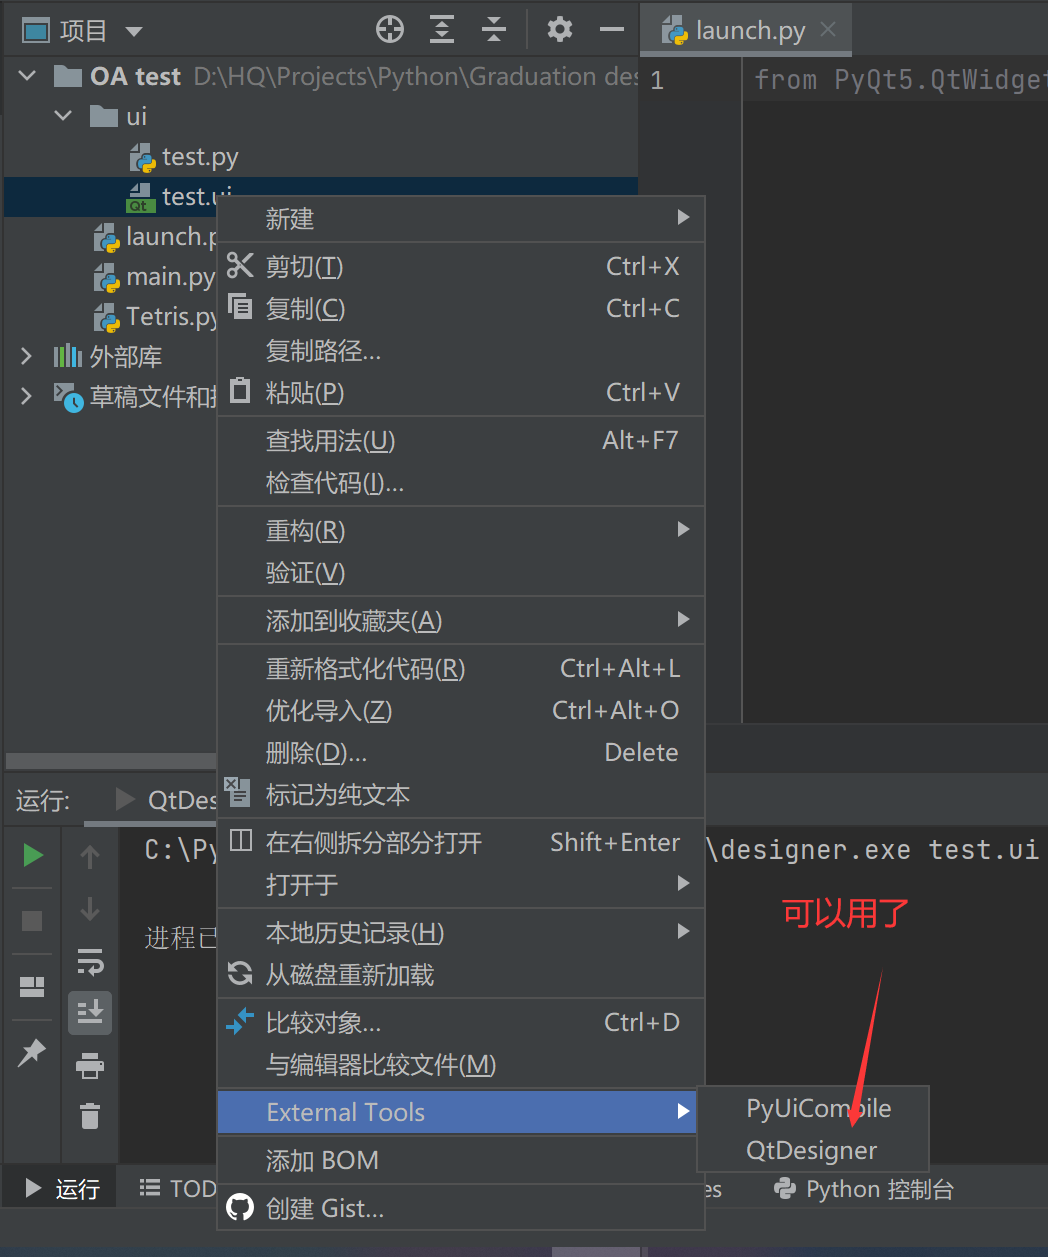Toggle soft-wrap for console output
1048x1257 pixels.
tap(90, 963)
